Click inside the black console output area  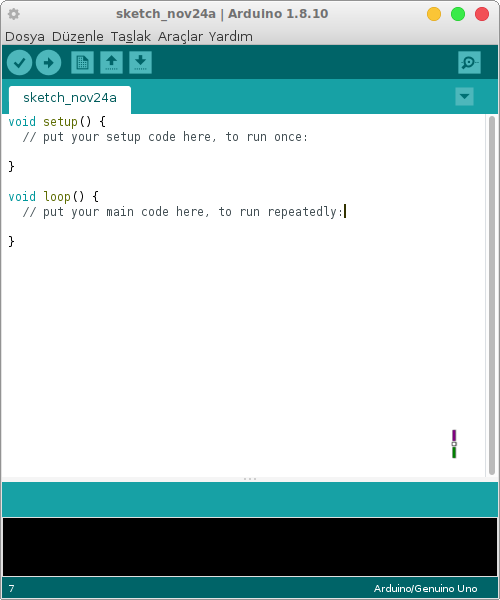click(x=250, y=547)
